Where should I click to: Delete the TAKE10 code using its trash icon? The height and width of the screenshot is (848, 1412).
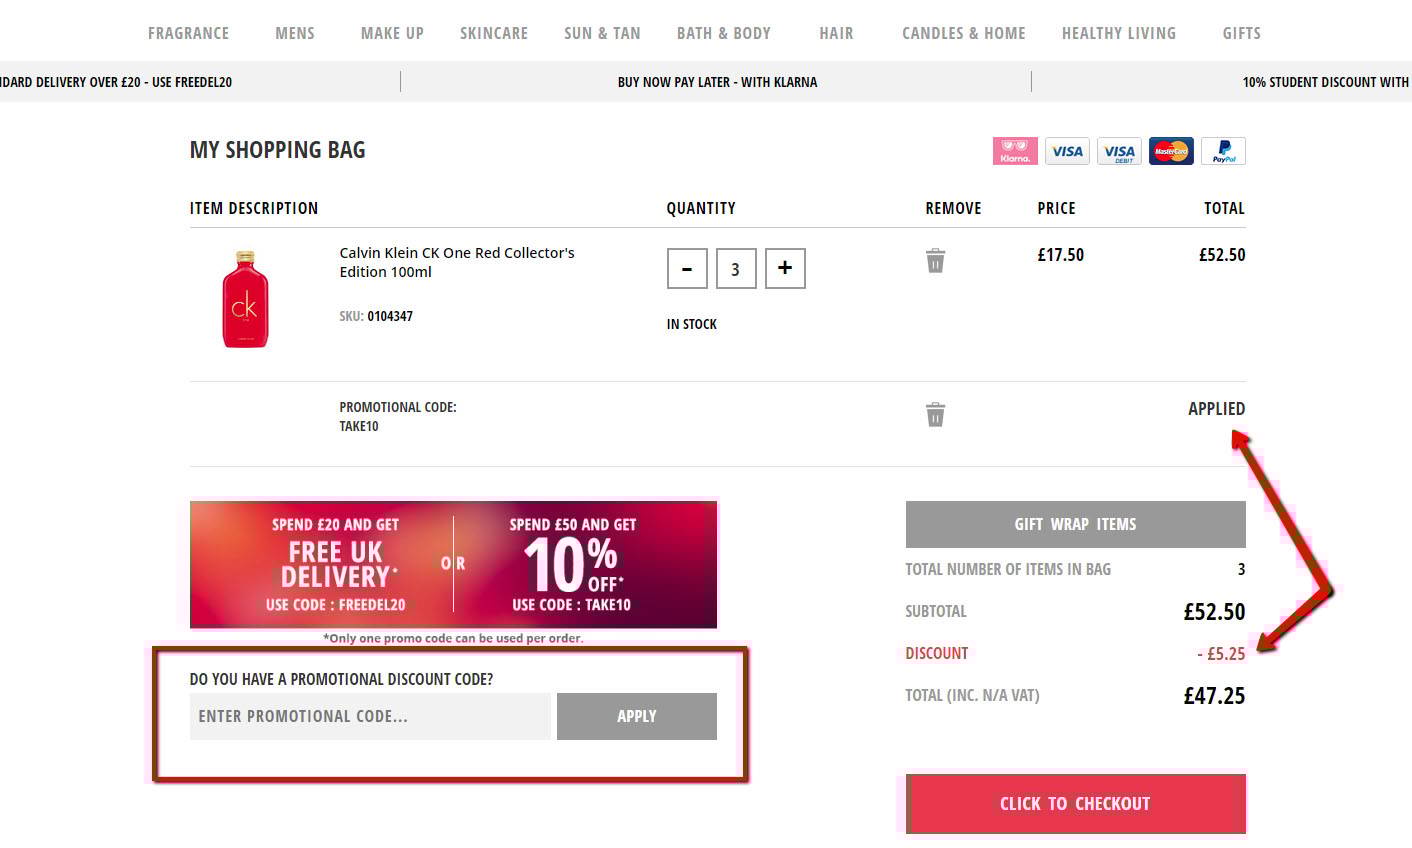point(935,413)
